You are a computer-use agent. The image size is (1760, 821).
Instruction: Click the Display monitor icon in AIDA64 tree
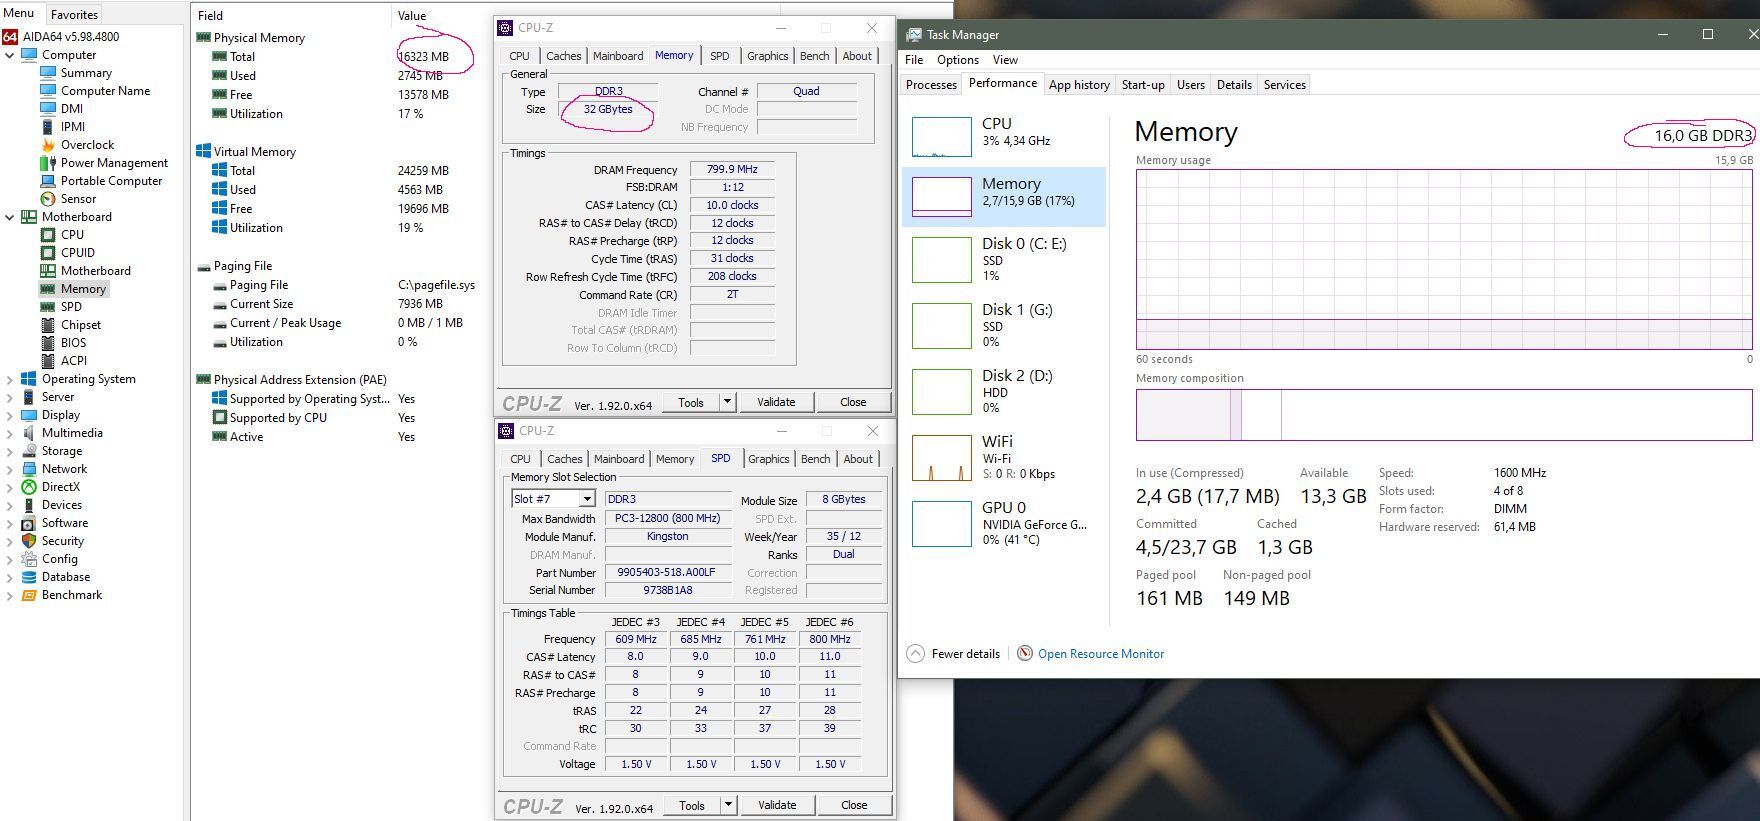pyautogui.click(x=29, y=415)
